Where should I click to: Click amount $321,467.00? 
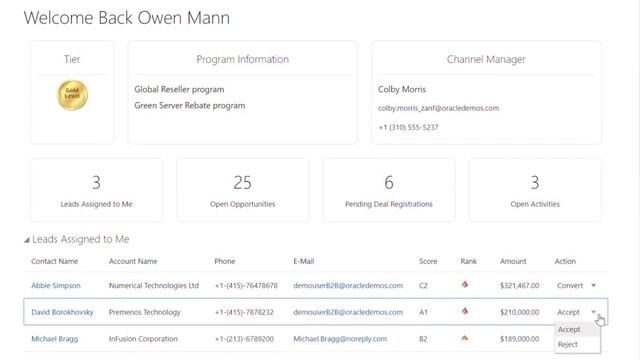point(520,286)
